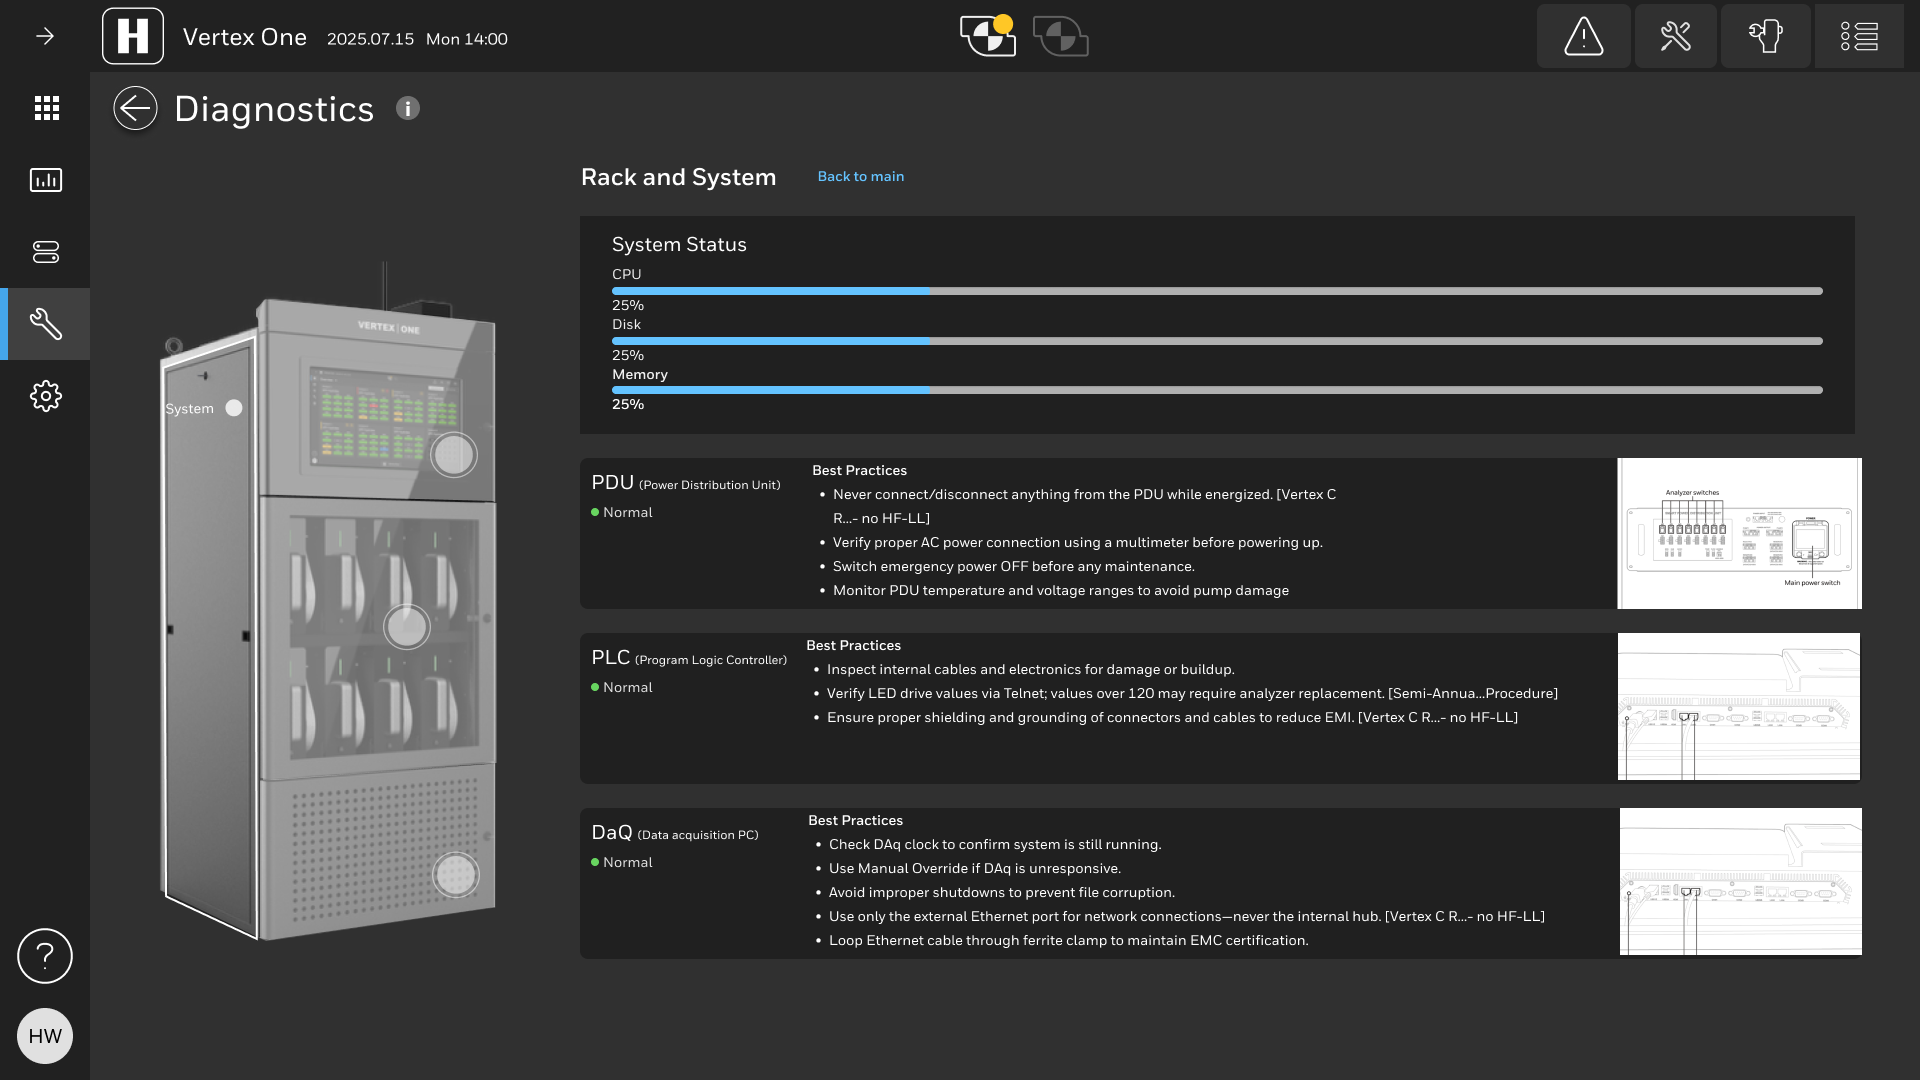1920x1080 pixels.
Task: Open the HW user profile avatar
Action: point(45,1036)
